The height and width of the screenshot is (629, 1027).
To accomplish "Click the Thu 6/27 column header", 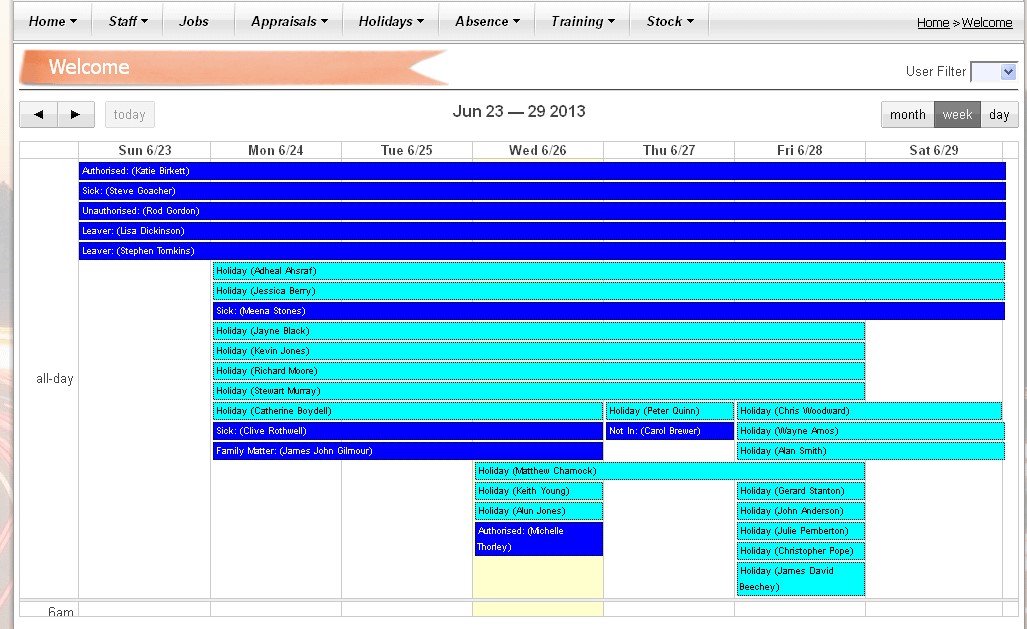I will 669,150.
